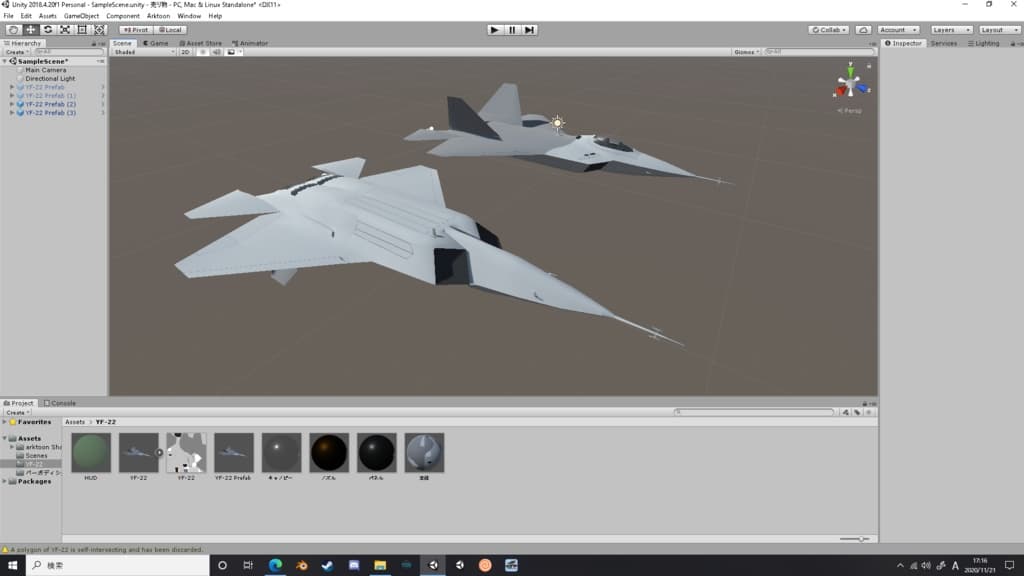The width and height of the screenshot is (1024, 576).
Task: Open the Layers dropdown
Action: tap(950, 30)
